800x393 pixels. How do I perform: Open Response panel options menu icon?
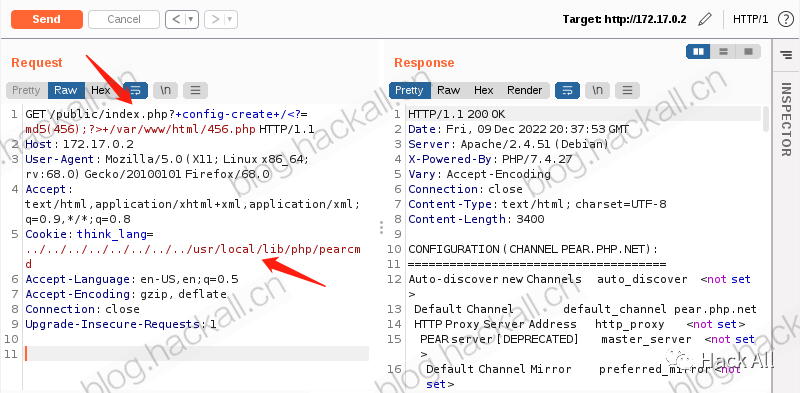click(628, 90)
